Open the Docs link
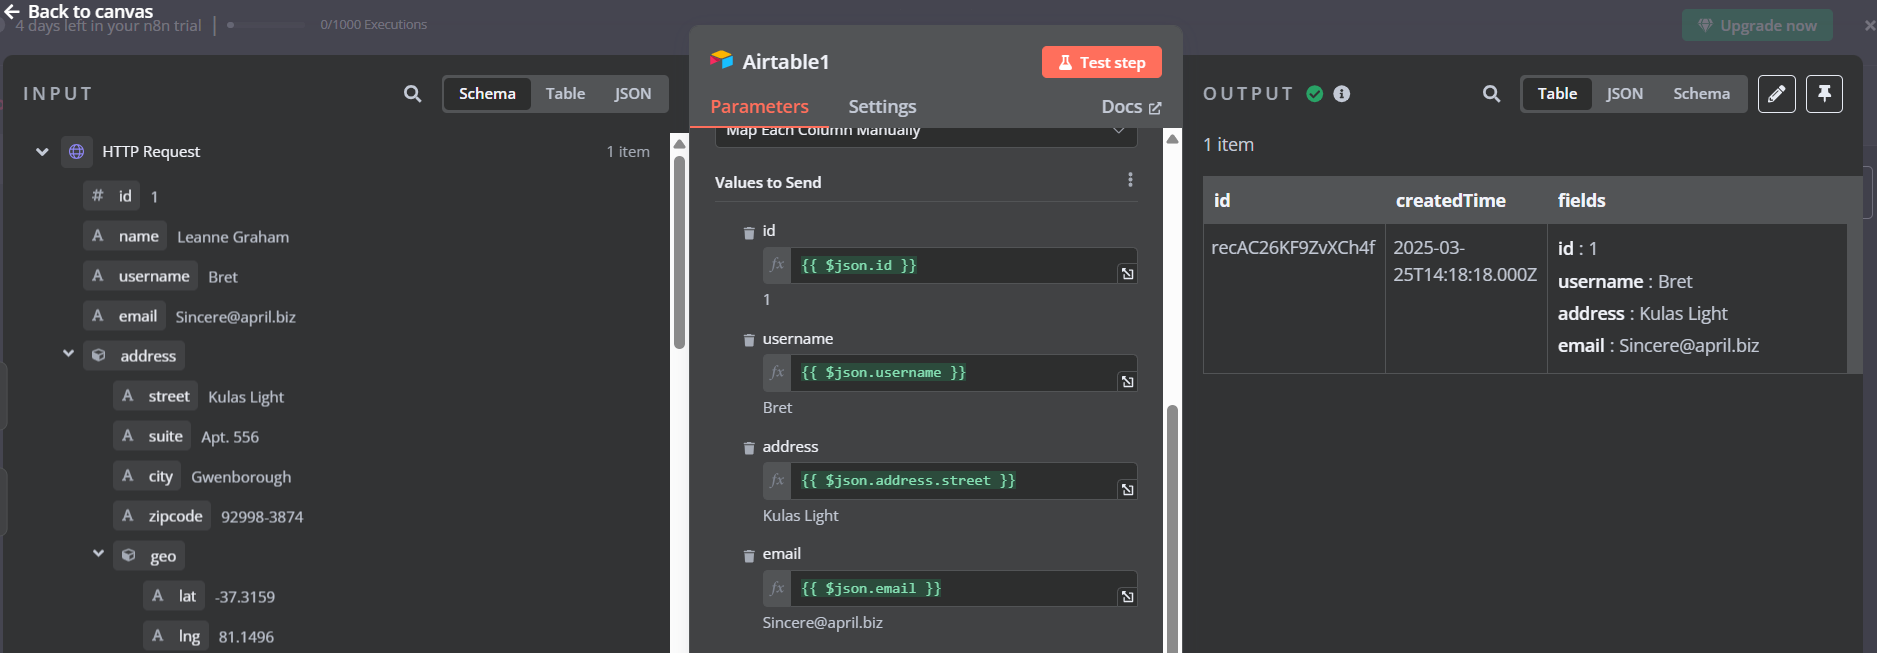This screenshot has width=1877, height=653. click(x=1130, y=107)
